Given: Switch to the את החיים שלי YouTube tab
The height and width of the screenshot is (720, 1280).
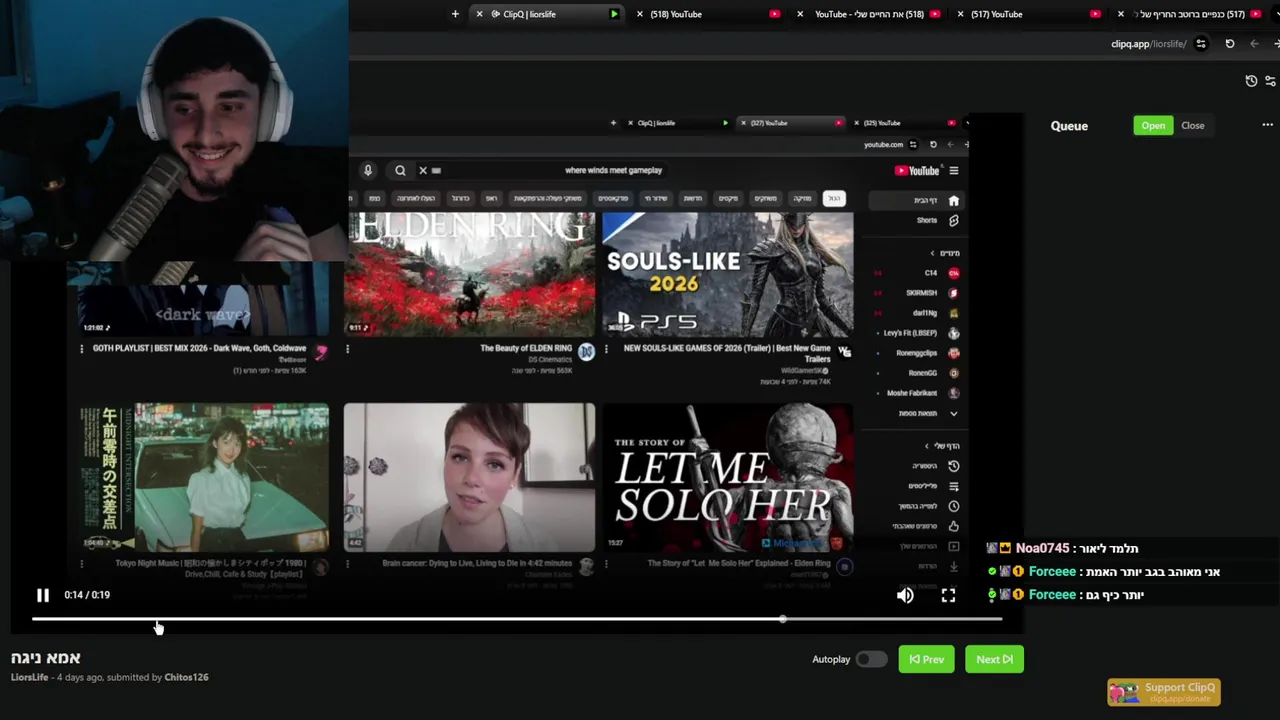Looking at the screenshot, I should pos(870,14).
